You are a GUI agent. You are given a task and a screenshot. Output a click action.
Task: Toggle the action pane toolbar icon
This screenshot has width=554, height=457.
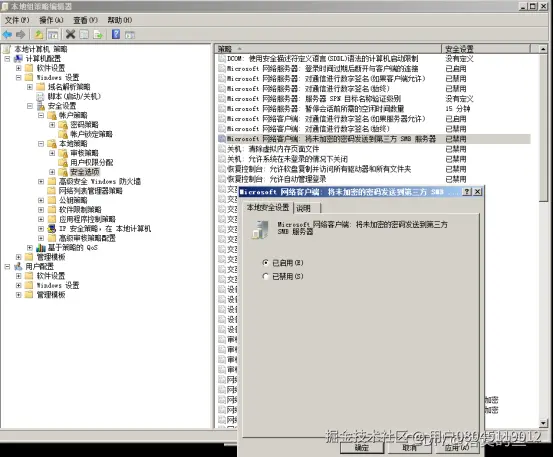coord(130,35)
